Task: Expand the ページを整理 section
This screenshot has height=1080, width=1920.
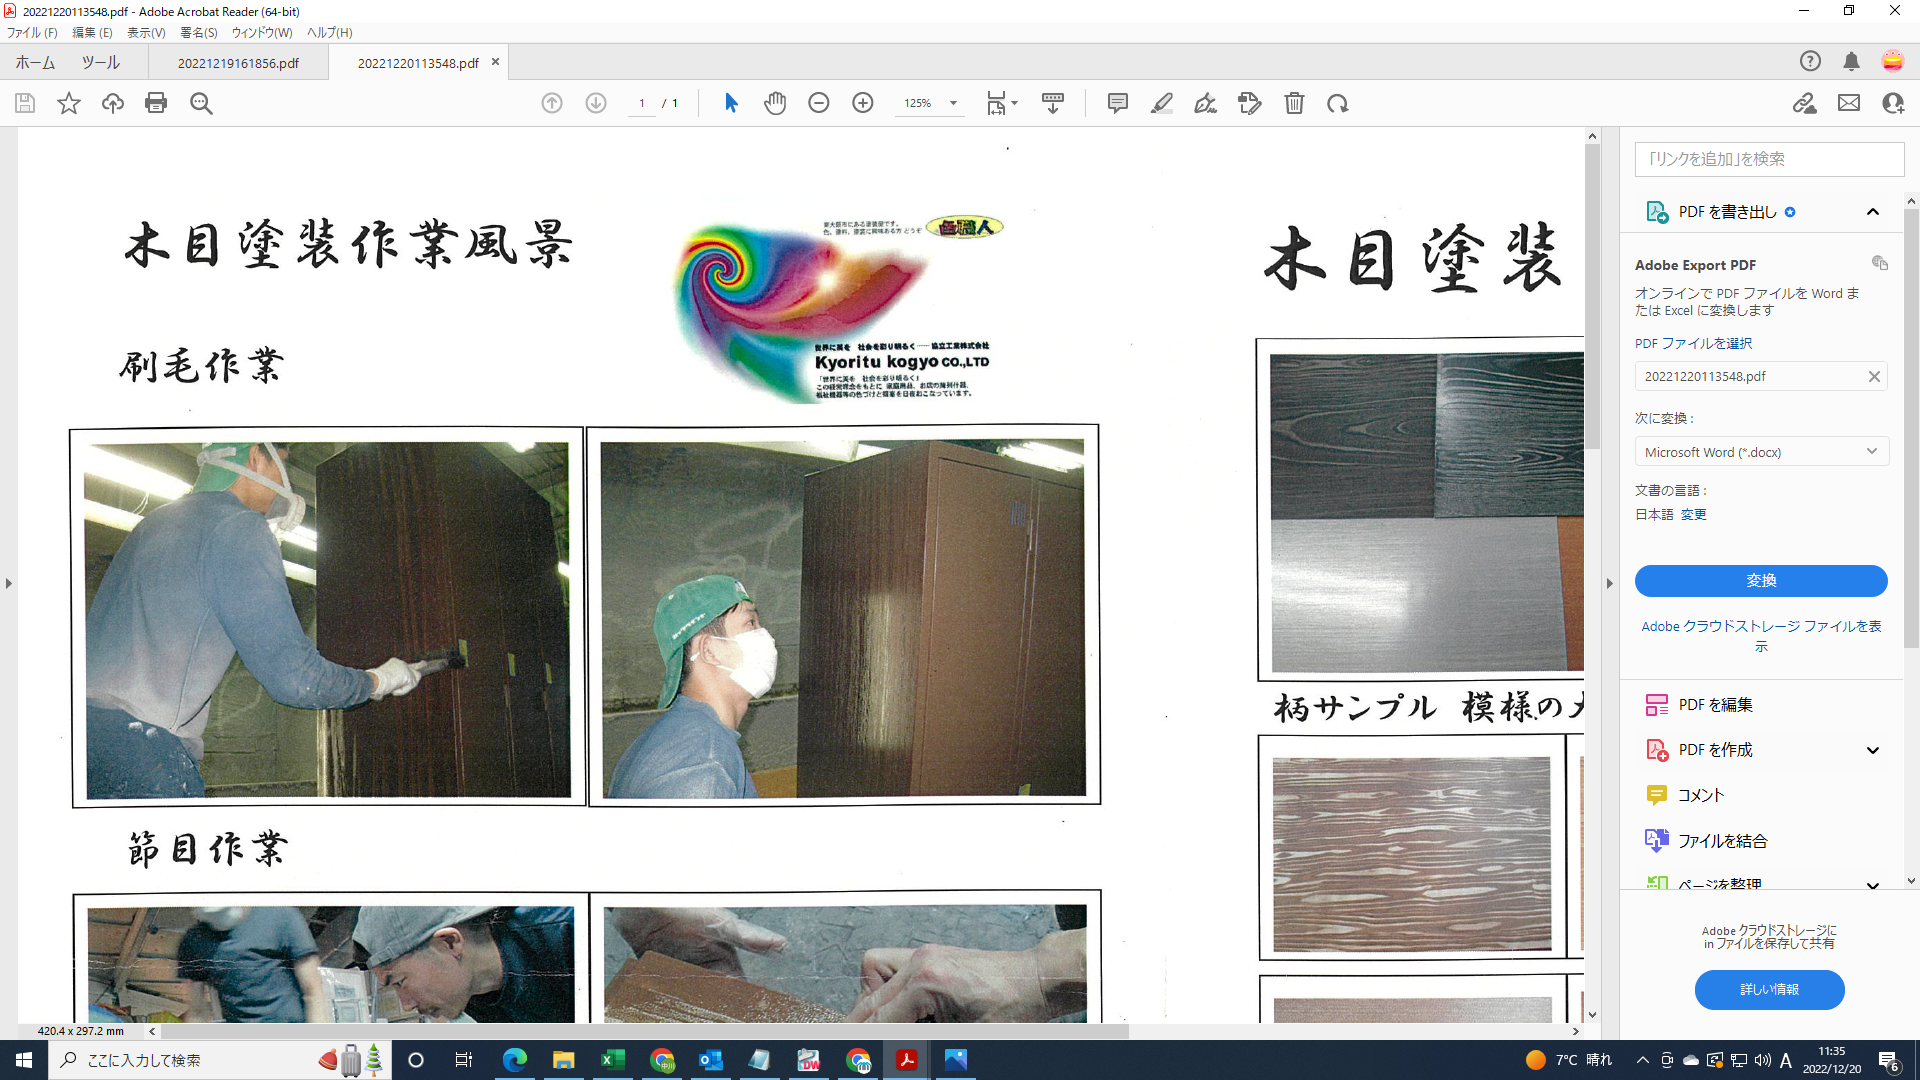Action: pos(1873,885)
